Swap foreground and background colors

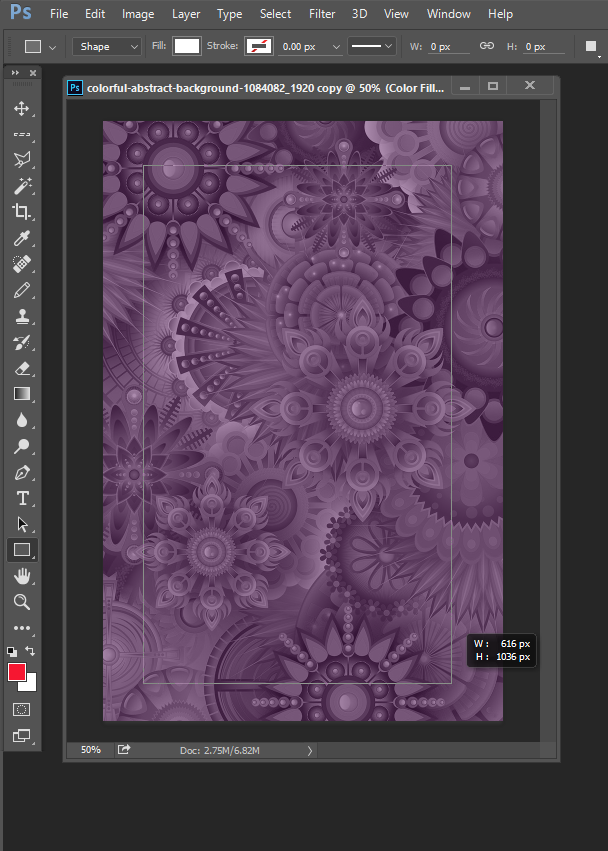point(30,651)
